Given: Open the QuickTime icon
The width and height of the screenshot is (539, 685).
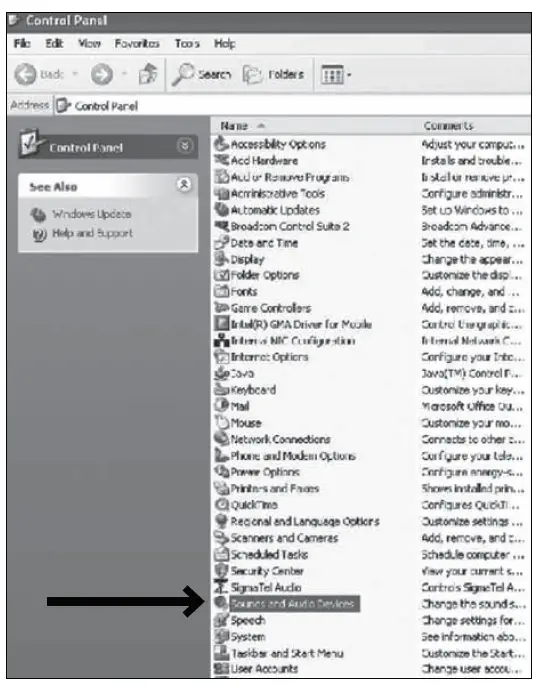Looking at the screenshot, I should point(221,505).
